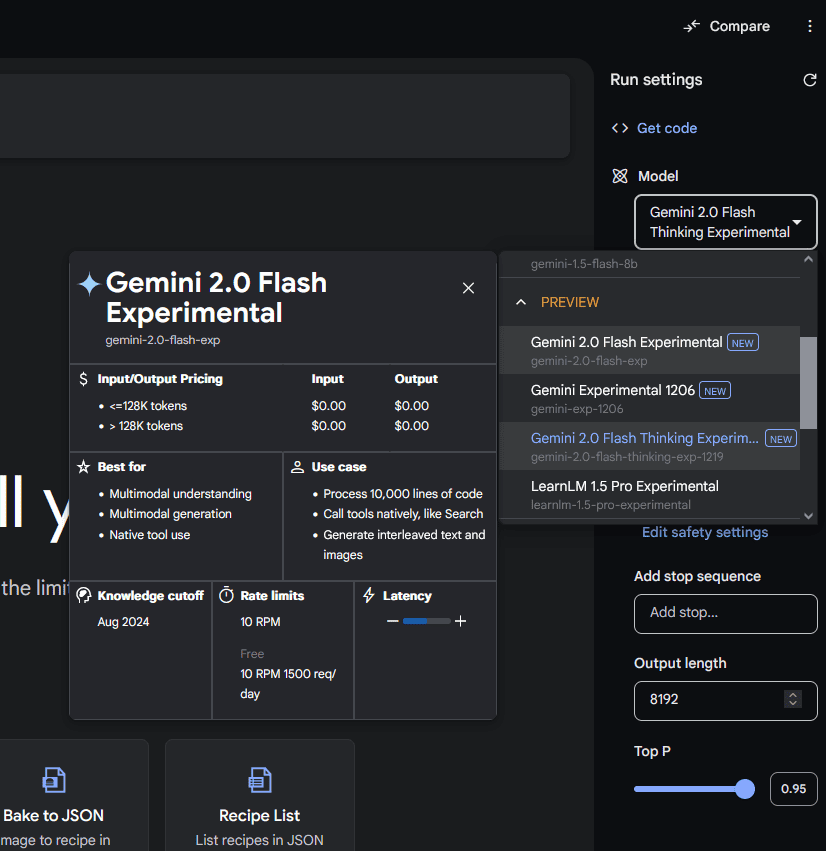Viewport: 826px width, 851px height.
Task: Click the dollar sign pricing icon
Action: pos(83,379)
